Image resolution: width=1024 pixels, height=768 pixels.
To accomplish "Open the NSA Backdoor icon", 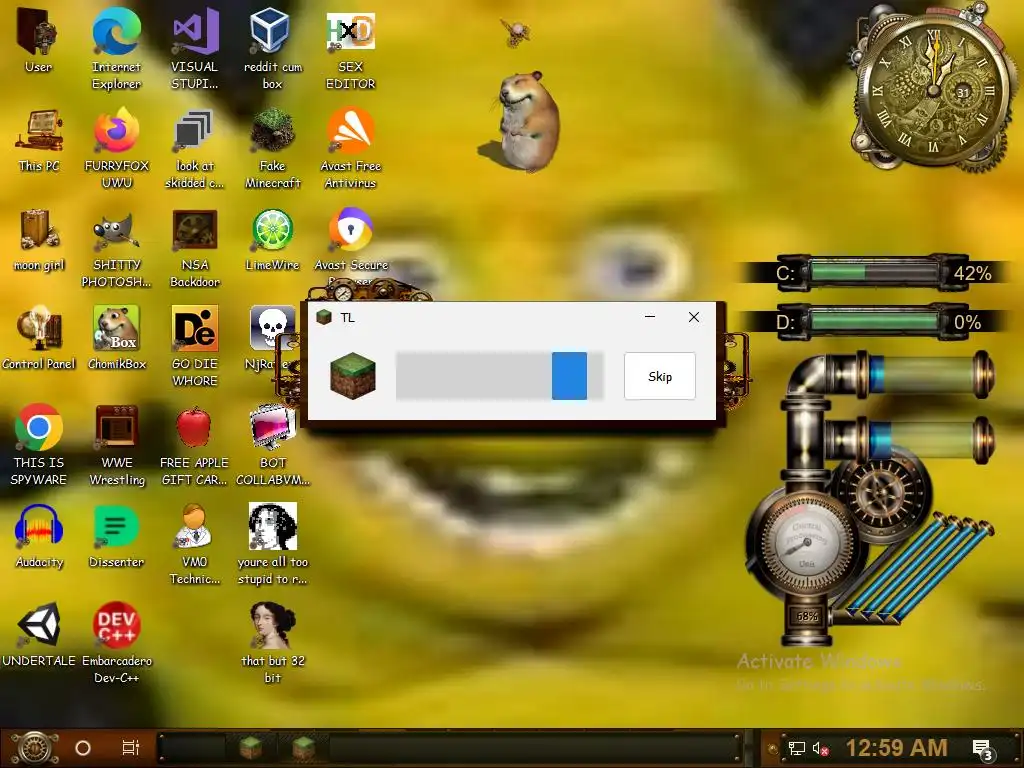I will 195,248.
